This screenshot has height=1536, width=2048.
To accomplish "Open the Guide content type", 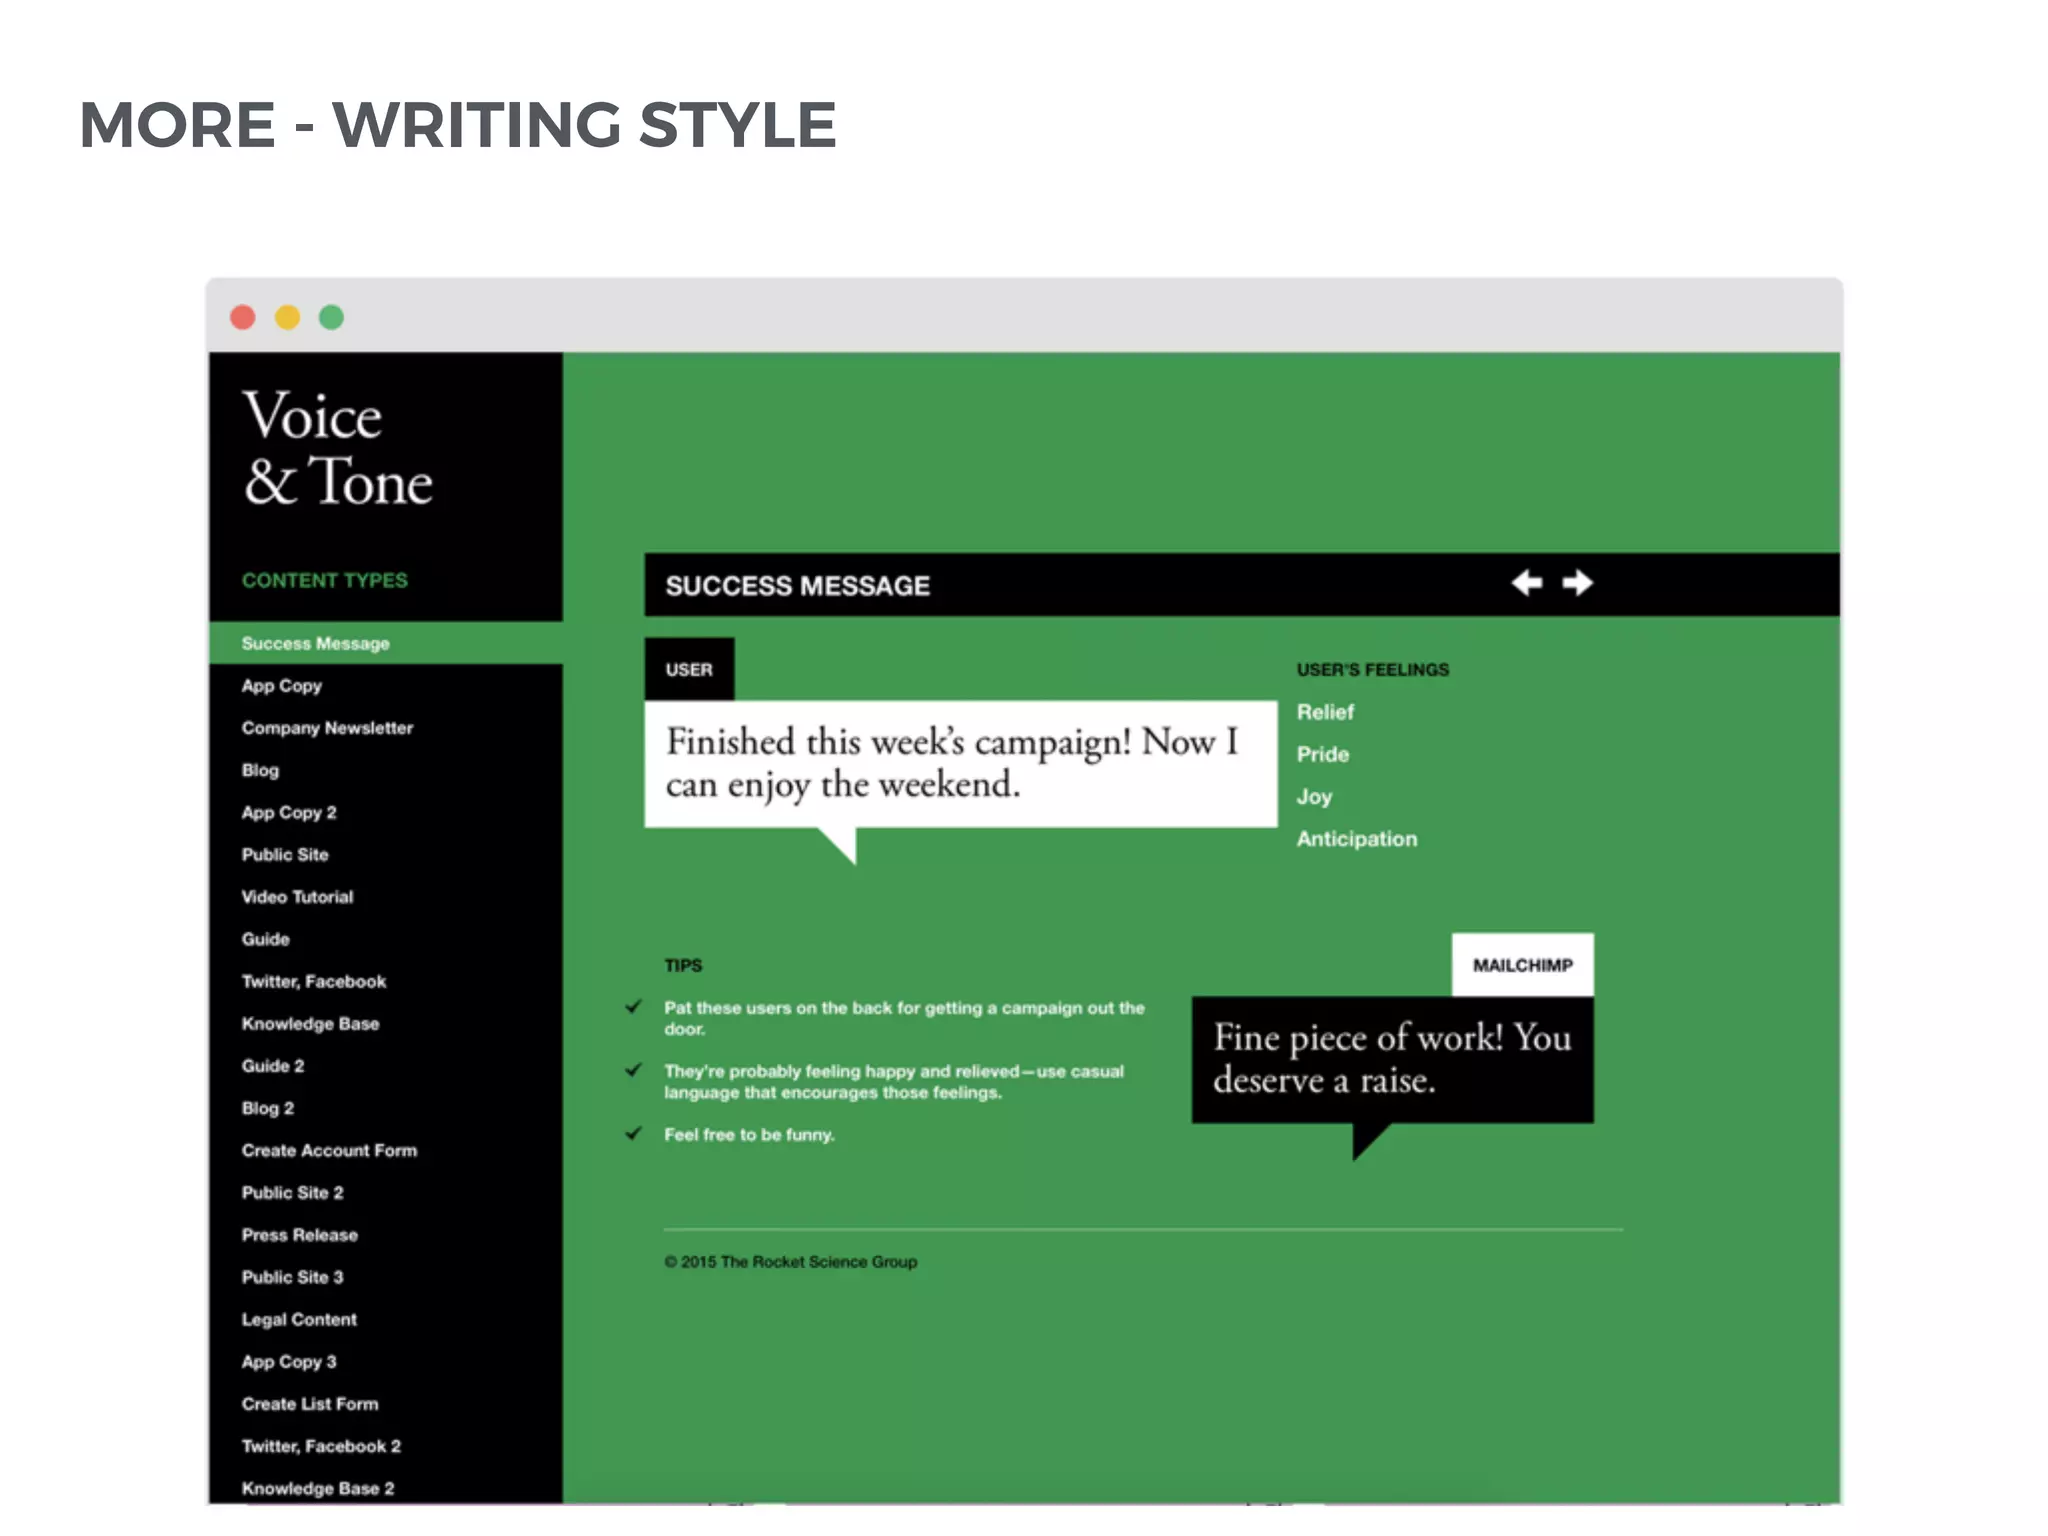I will click(265, 939).
